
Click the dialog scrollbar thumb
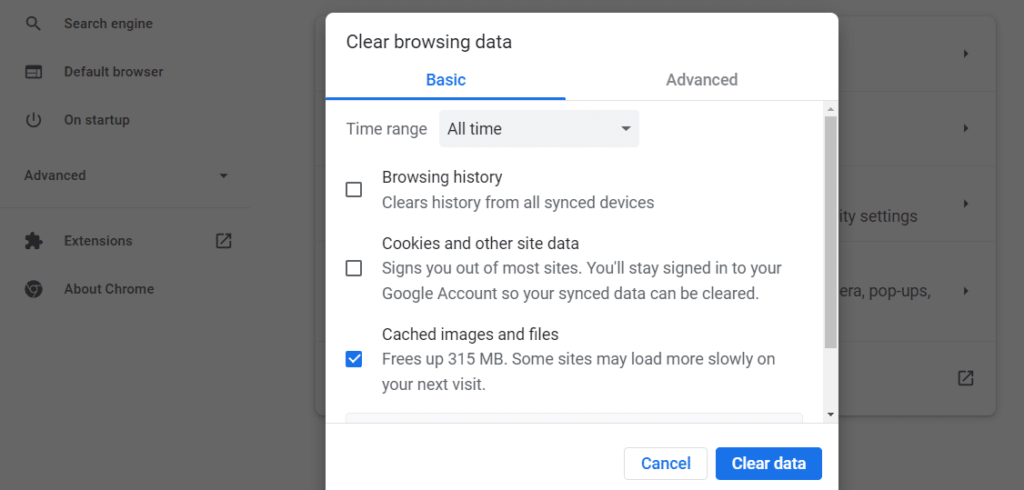point(830,230)
